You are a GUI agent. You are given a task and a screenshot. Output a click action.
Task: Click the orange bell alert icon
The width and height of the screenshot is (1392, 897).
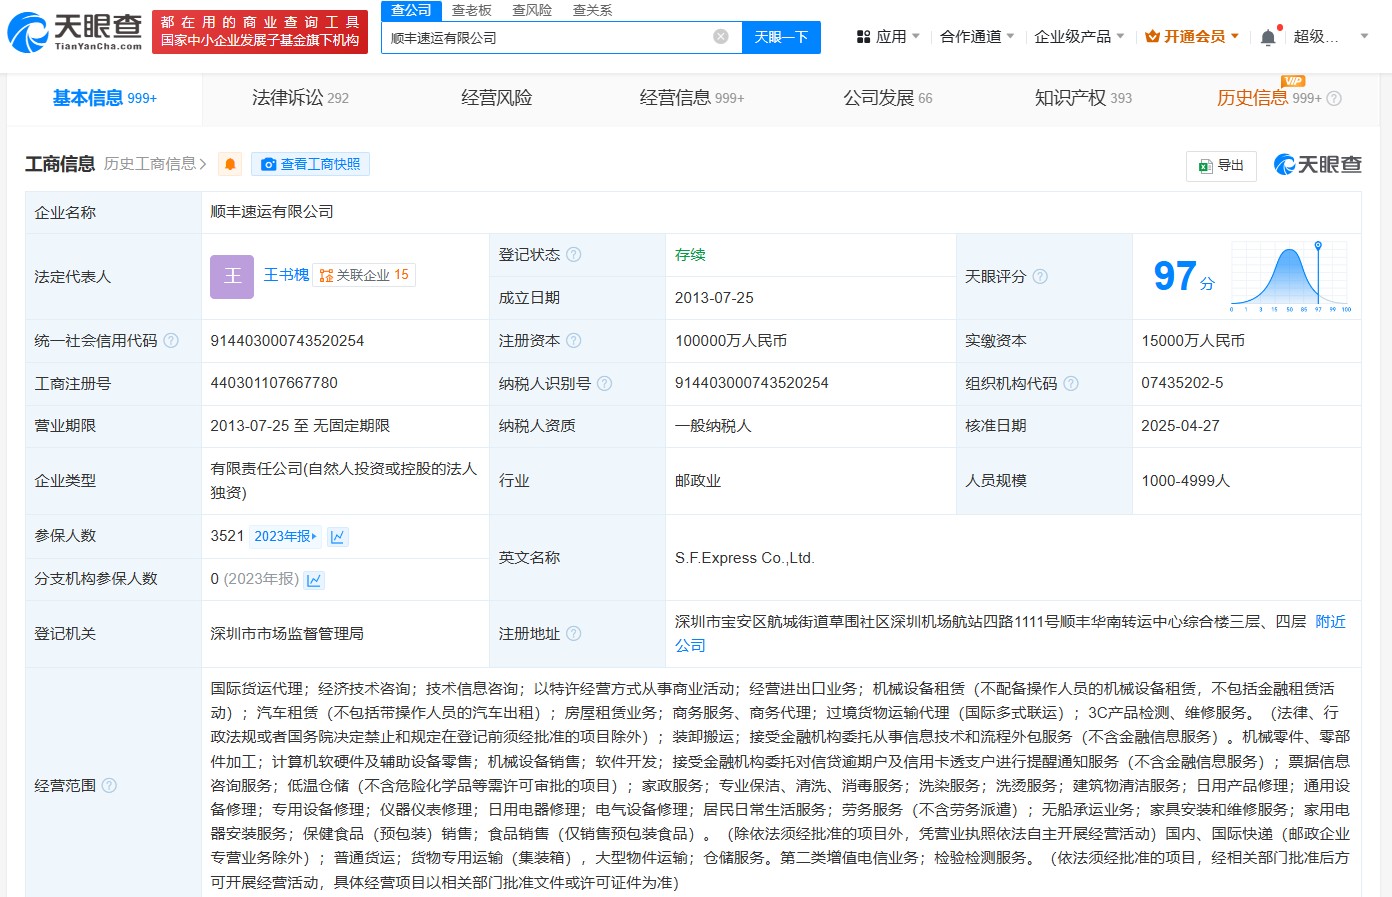pos(230,164)
